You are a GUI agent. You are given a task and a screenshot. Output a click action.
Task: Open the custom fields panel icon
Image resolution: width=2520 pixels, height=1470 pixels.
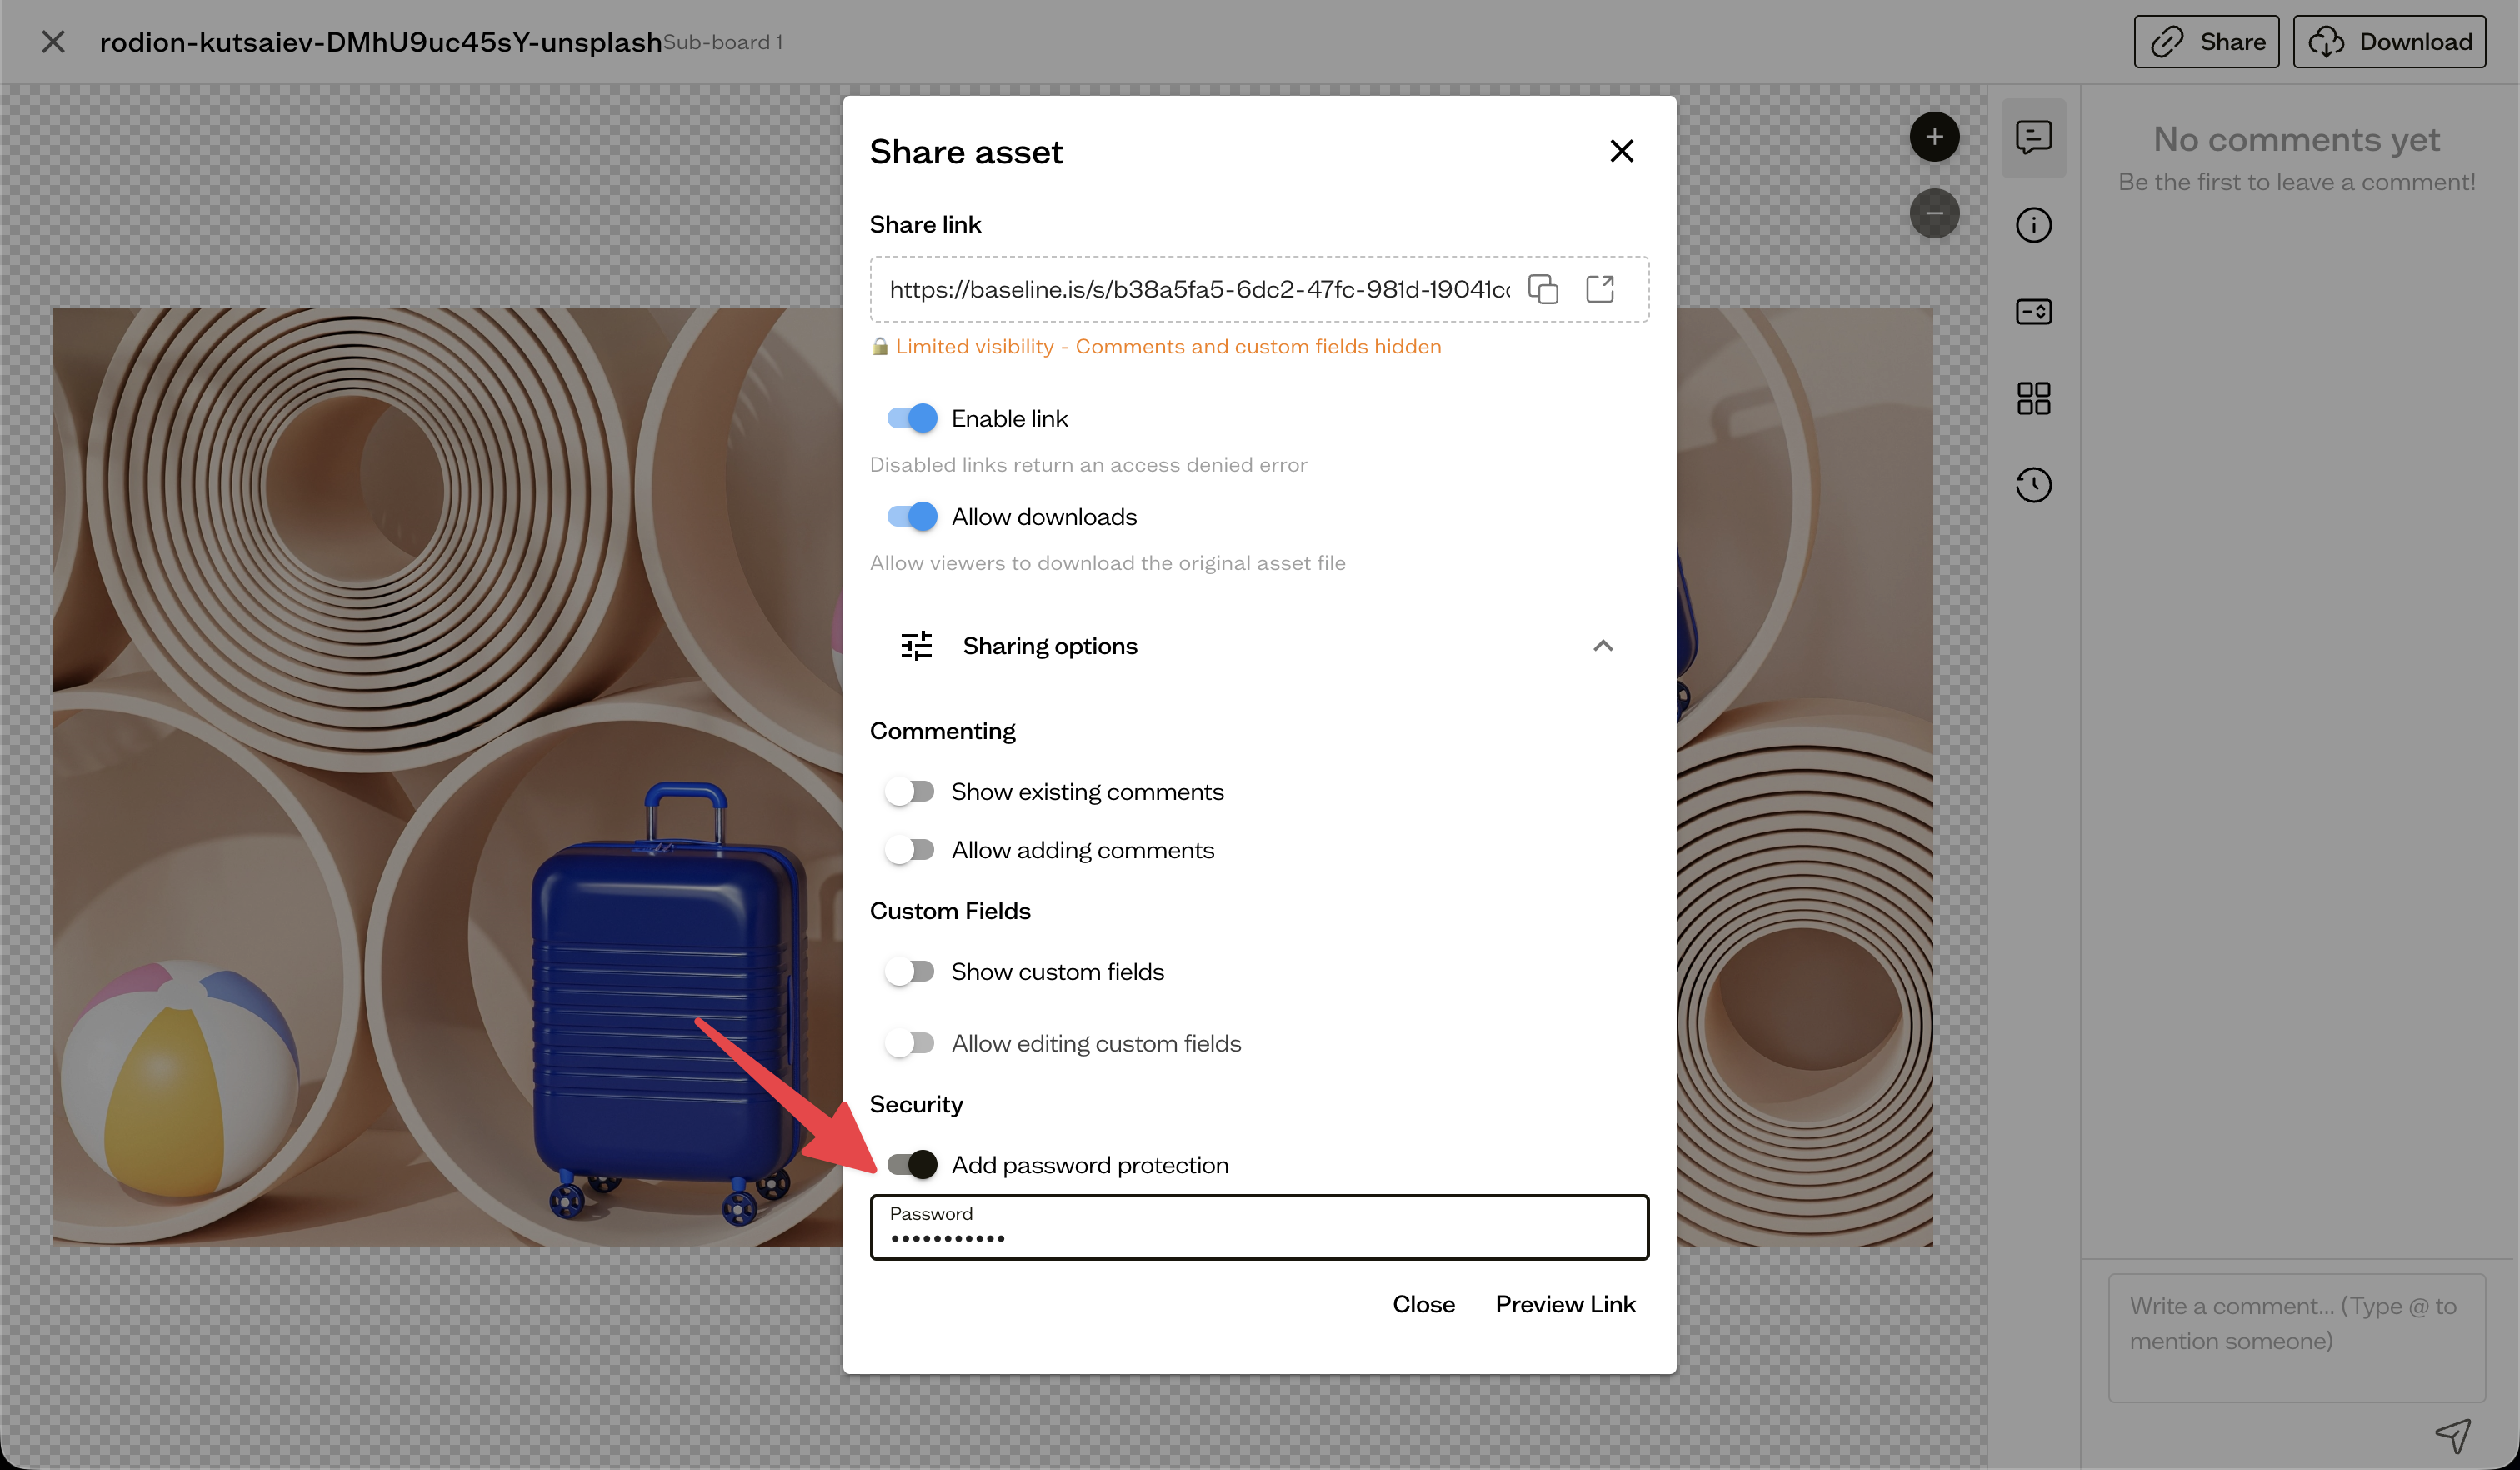[2033, 312]
